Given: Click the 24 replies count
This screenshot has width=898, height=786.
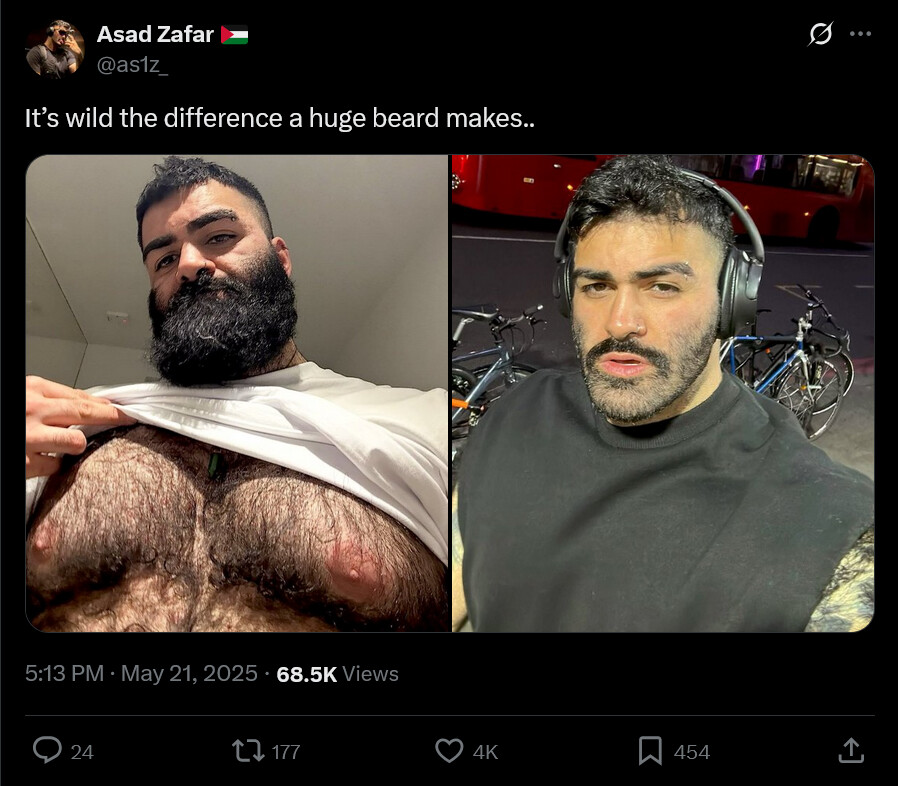Looking at the screenshot, I should tap(82, 752).
